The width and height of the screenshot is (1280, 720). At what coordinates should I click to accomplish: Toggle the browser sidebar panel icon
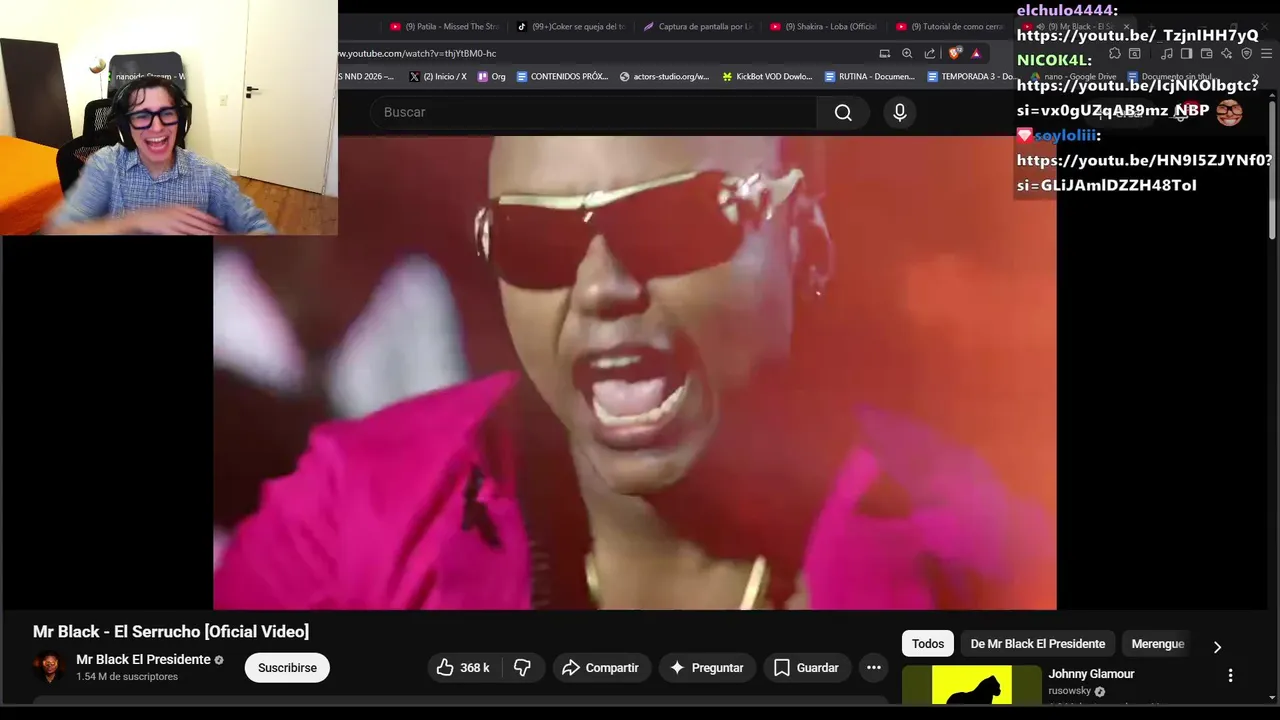pos(1186,53)
